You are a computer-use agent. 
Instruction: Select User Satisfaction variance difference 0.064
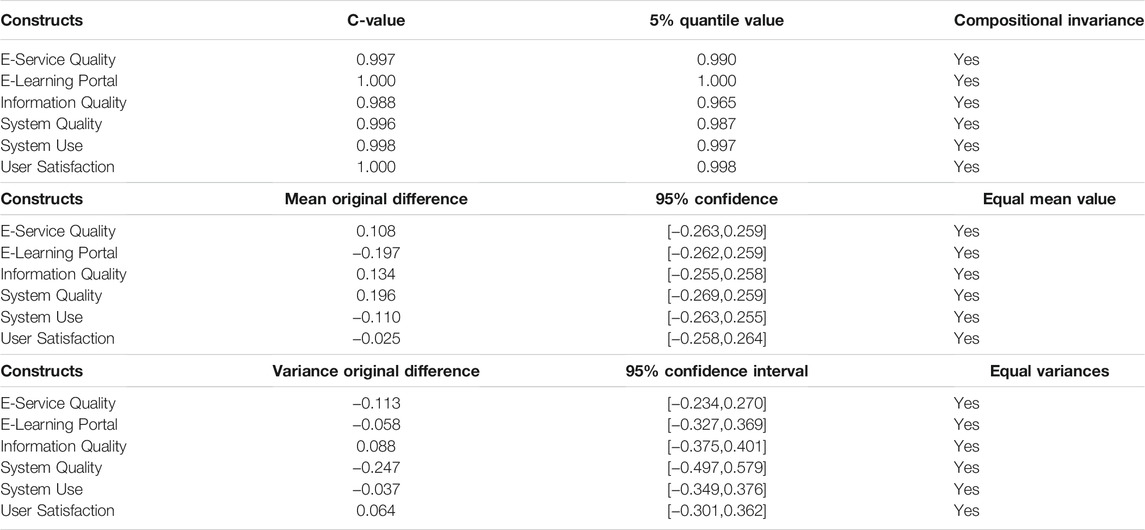click(375, 510)
